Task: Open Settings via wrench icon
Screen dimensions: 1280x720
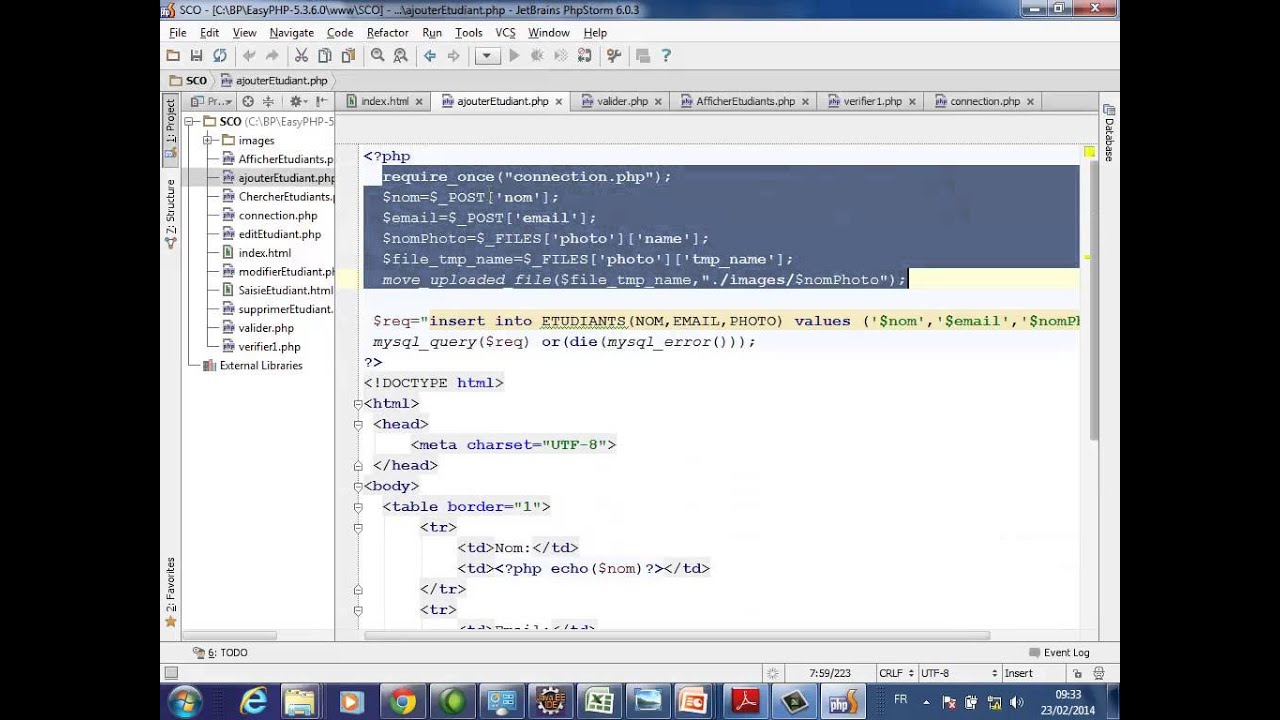Action: click(614, 56)
